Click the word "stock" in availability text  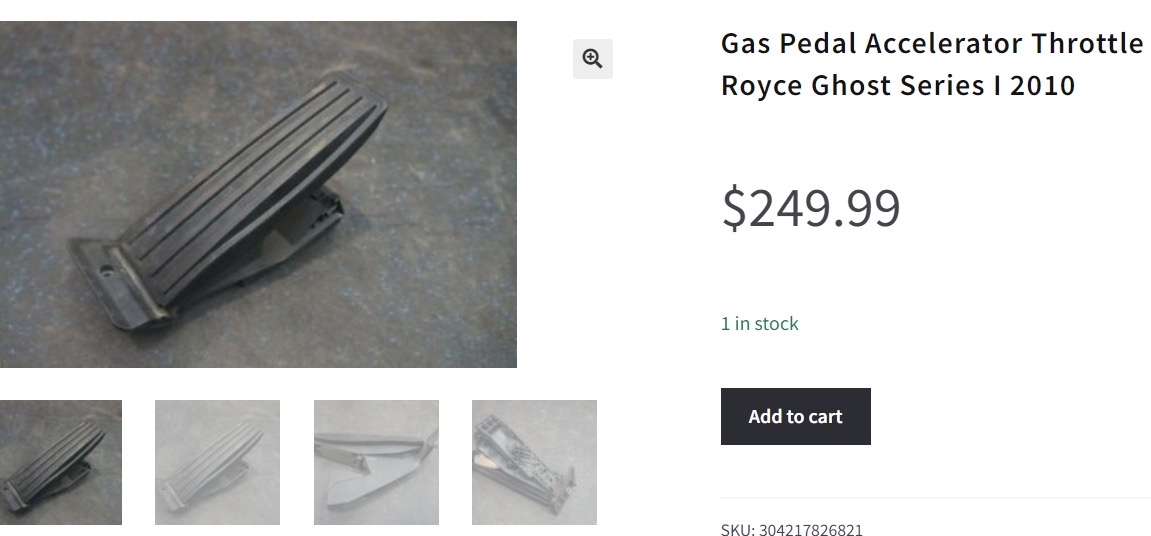pos(776,323)
